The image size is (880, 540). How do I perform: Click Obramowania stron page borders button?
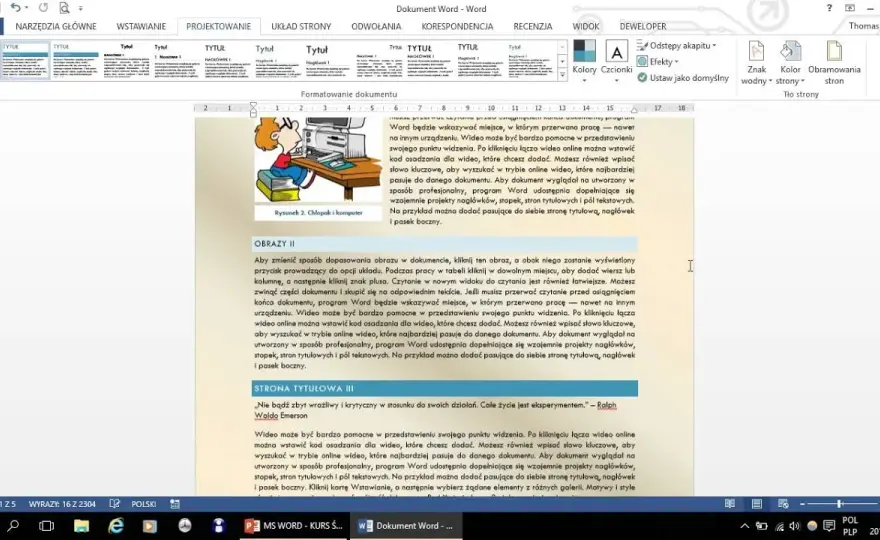pos(834,63)
